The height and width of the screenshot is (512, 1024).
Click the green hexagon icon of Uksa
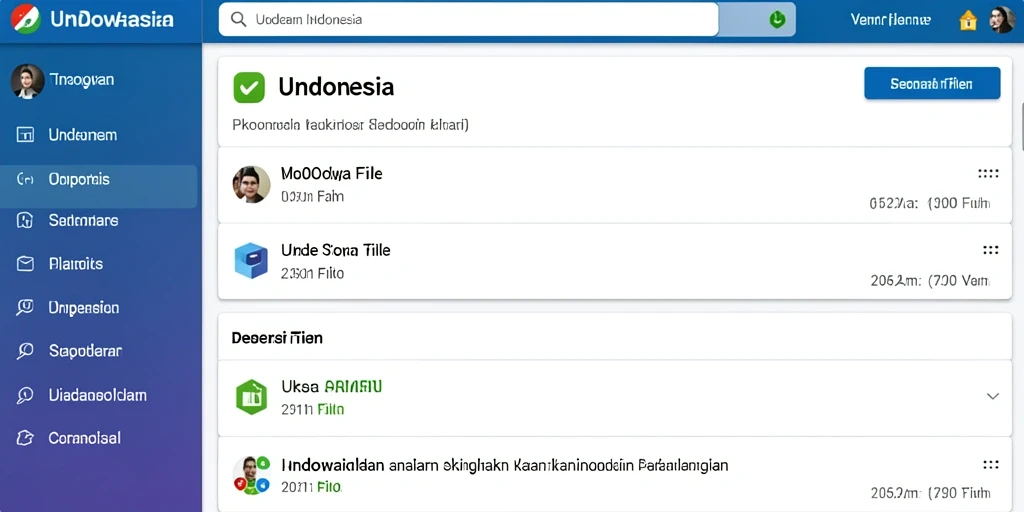point(251,397)
